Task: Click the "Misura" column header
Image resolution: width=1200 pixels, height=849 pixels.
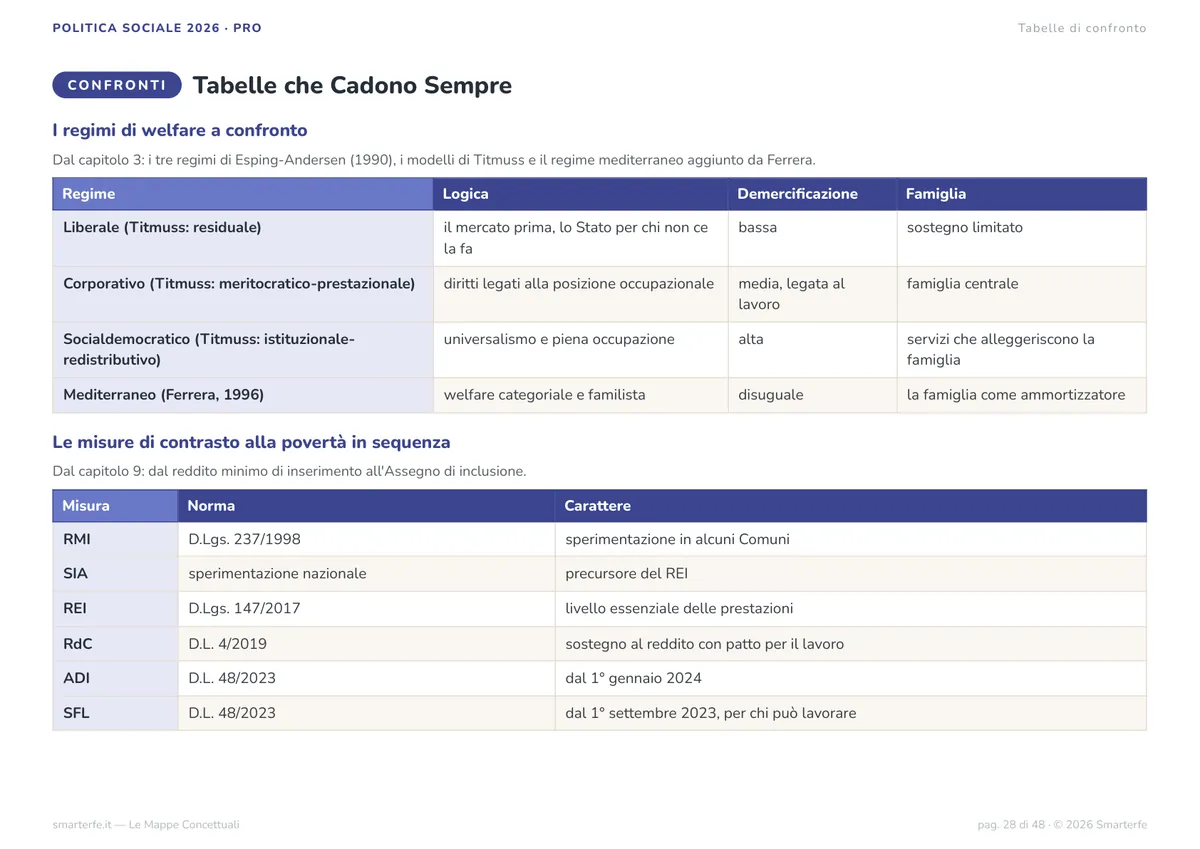Action: 115,506
